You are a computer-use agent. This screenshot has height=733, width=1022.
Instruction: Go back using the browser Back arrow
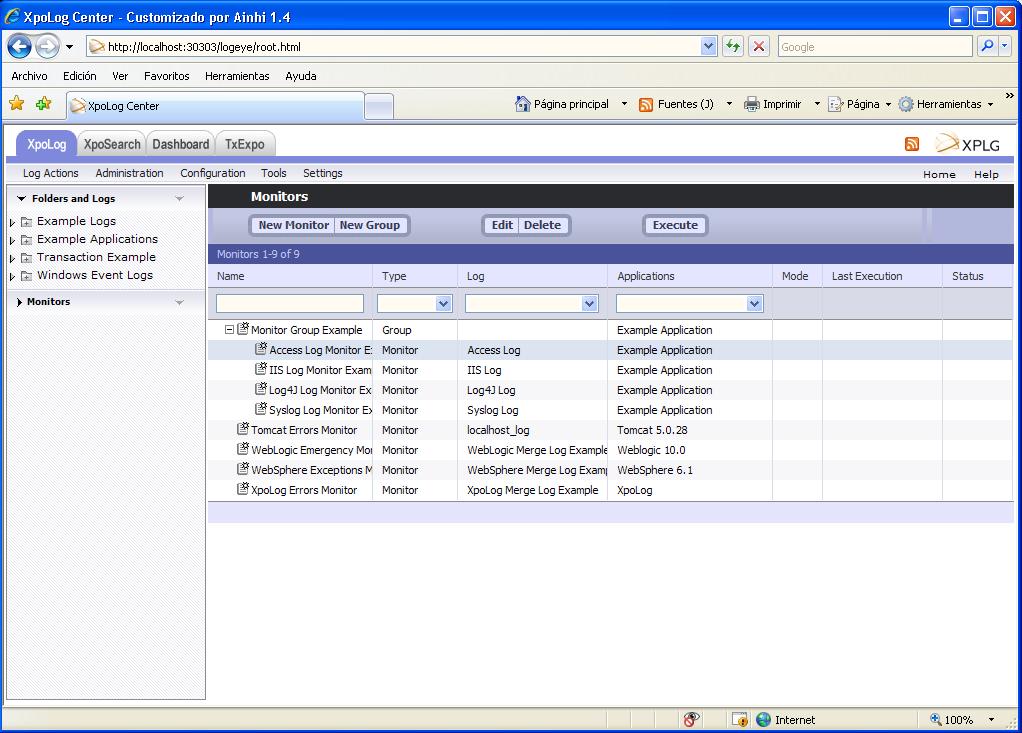click(20, 46)
